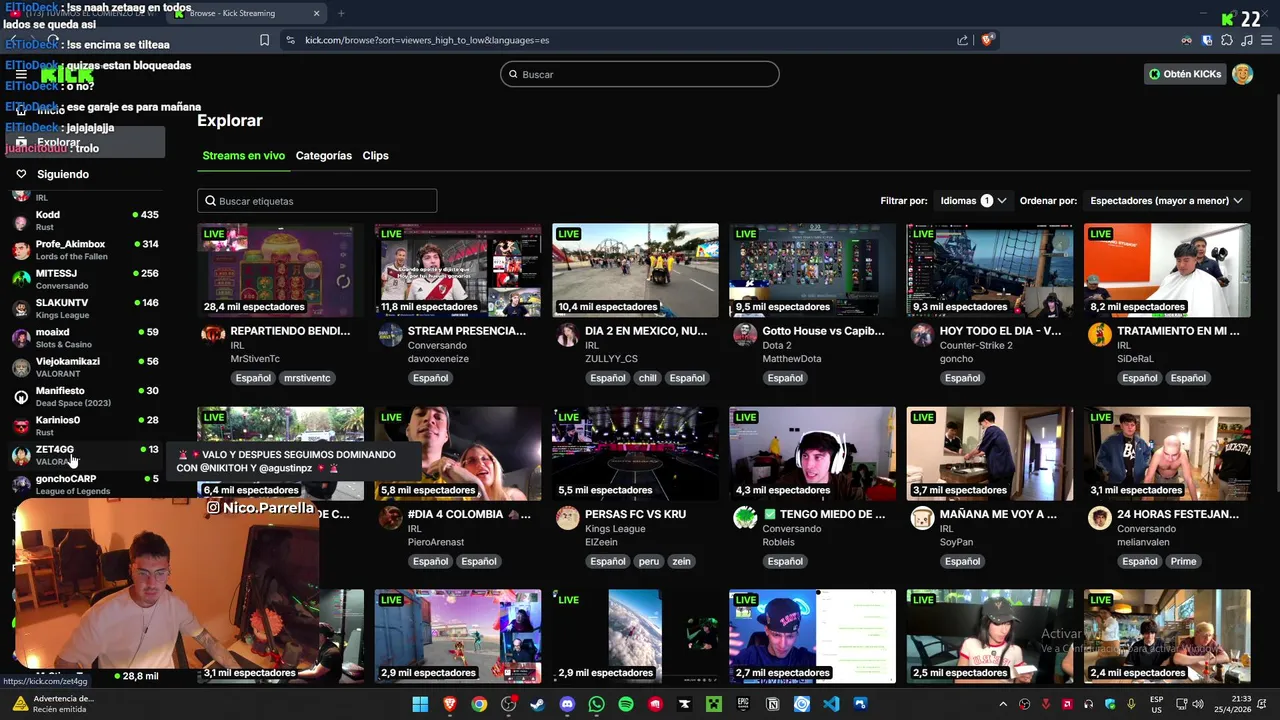Show hidden system tray icons chevron

[x=1003, y=704]
